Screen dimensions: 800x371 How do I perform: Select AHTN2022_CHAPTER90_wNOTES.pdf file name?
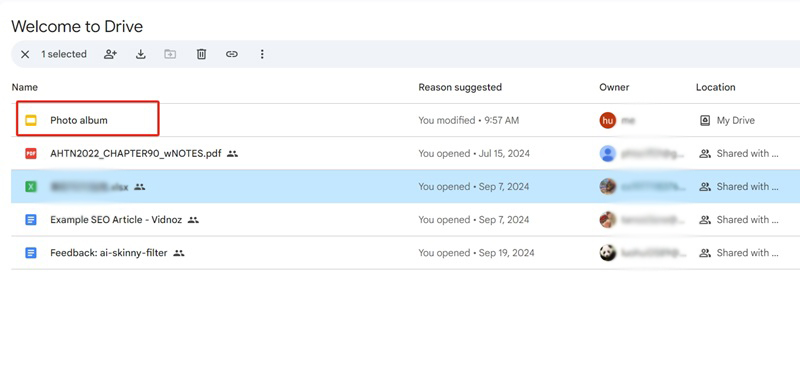[136, 154]
